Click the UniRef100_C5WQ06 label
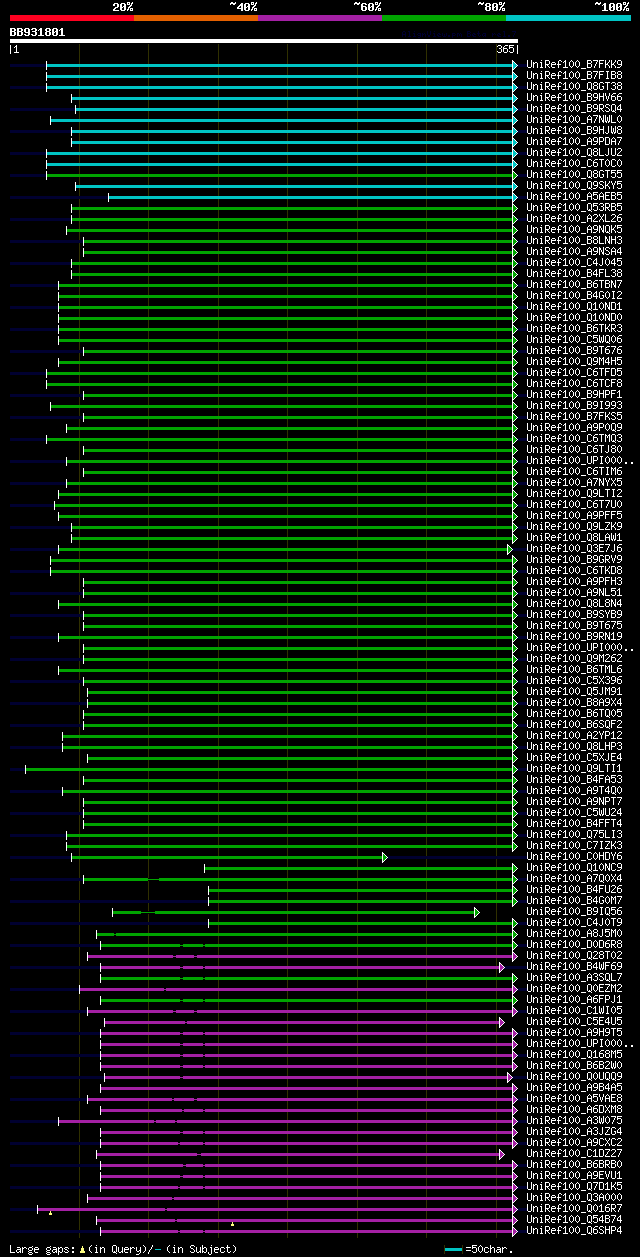This screenshot has height=1257, width=640. click(574, 340)
